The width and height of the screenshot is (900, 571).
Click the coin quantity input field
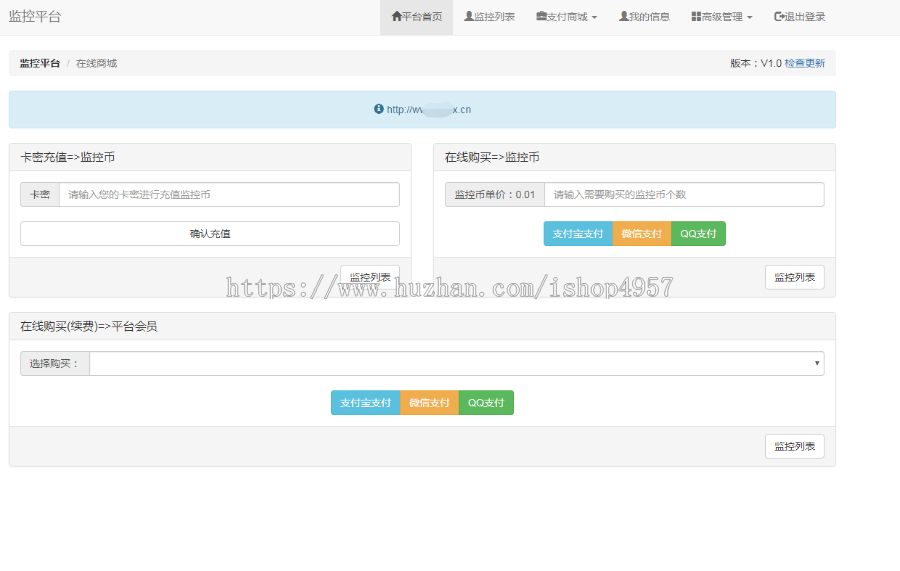[x=684, y=195]
